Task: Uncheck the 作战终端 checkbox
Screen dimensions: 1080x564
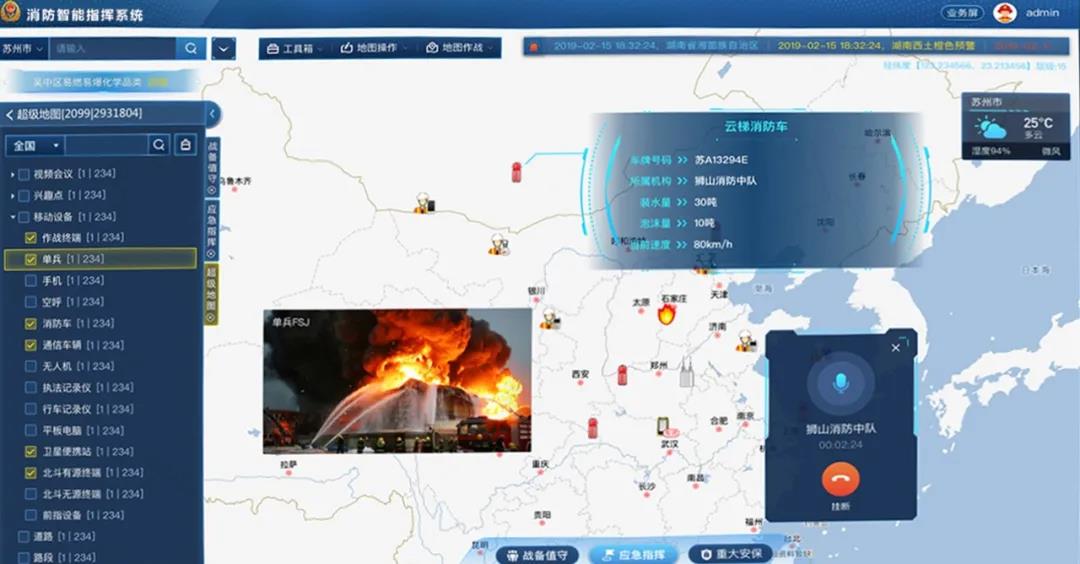Action: point(31,238)
